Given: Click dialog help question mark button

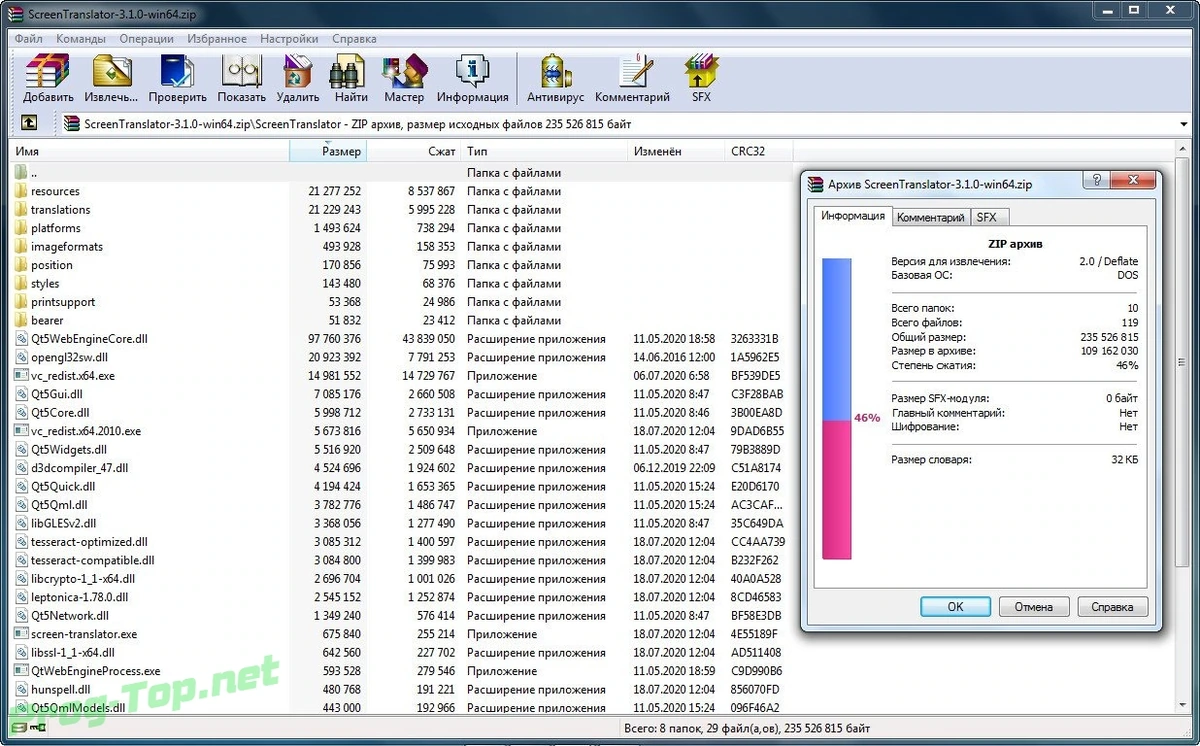Looking at the screenshot, I should [x=1096, y=180].
